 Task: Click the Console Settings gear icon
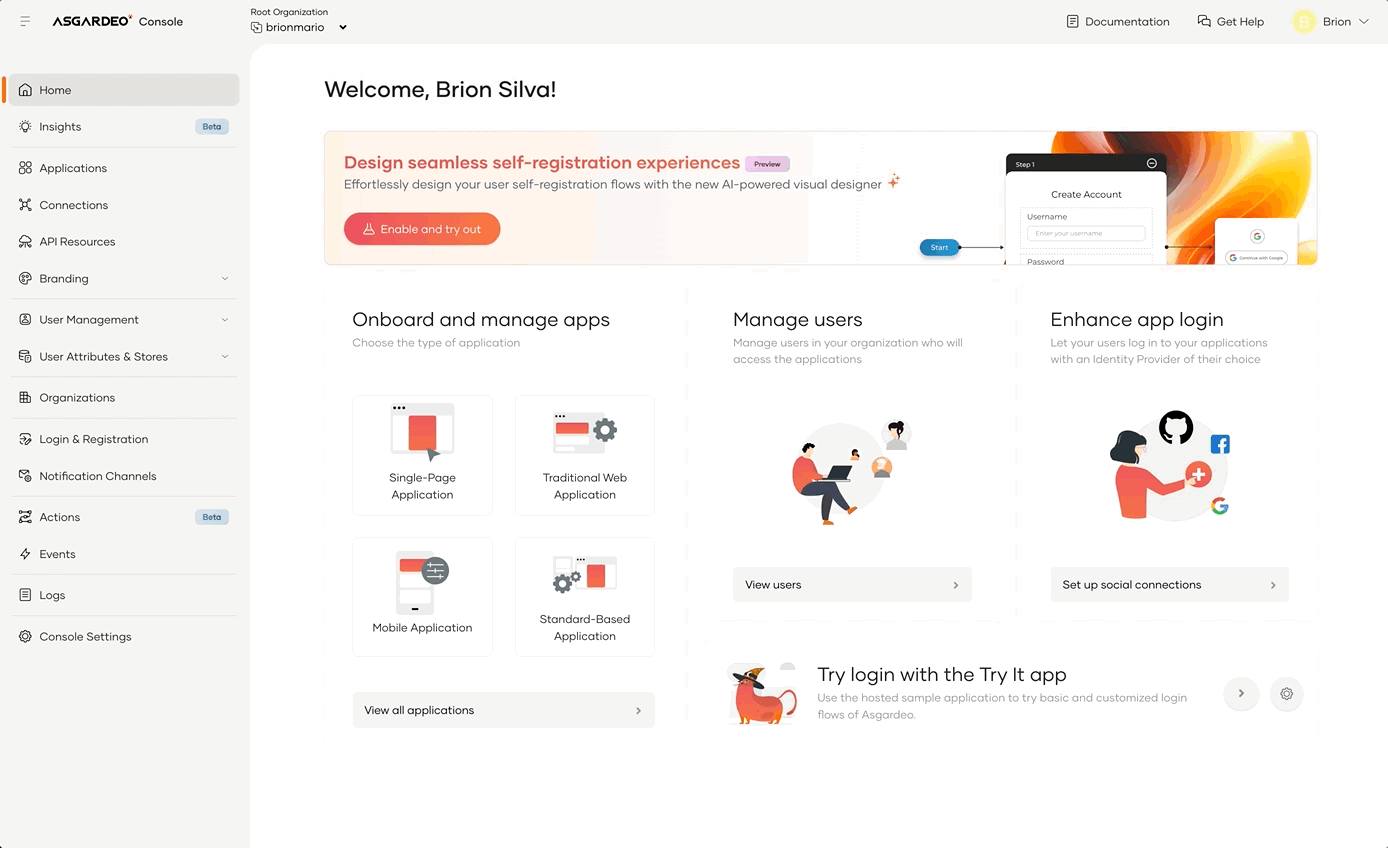pos(25,637)
